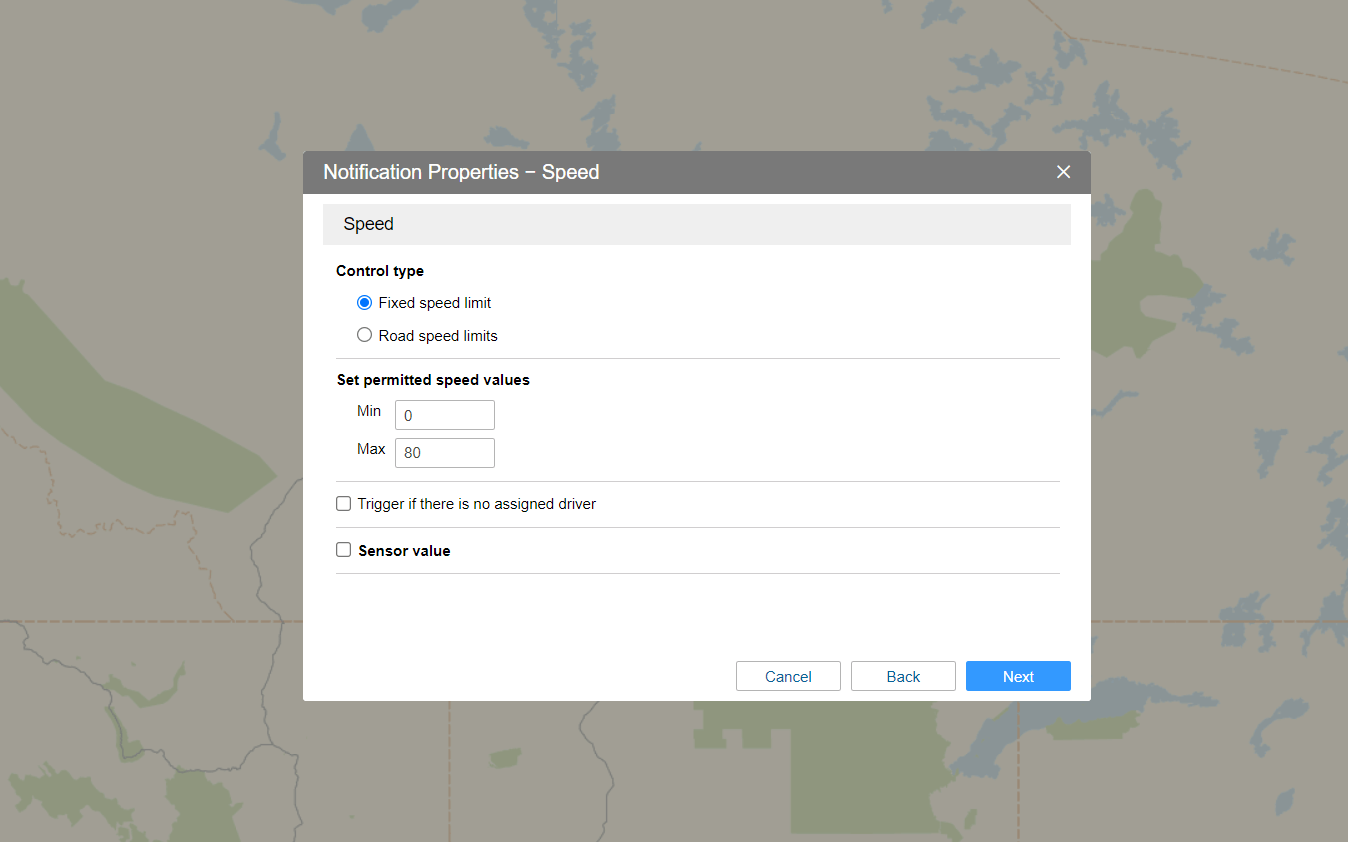The height and width of the screenshot is (842, 1348).
Task: Select the Fixed speed limit radio button
Action: tap(364, 303)
